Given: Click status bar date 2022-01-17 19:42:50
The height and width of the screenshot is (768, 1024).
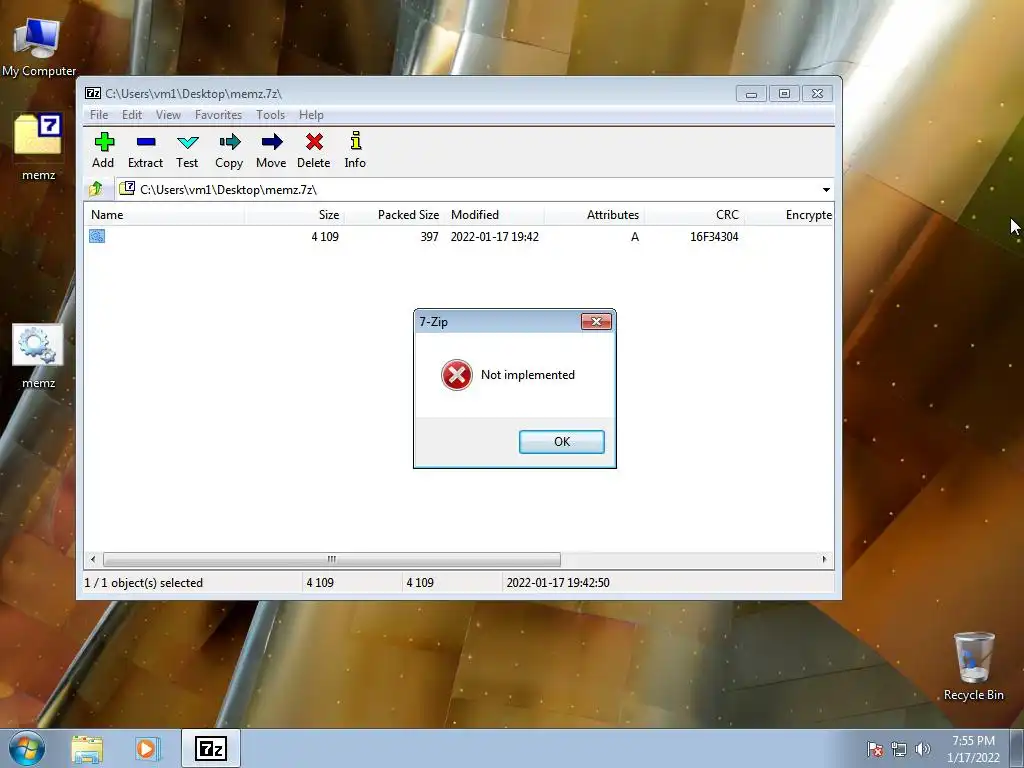Looking at the screenshot, I should pos(558,583).
